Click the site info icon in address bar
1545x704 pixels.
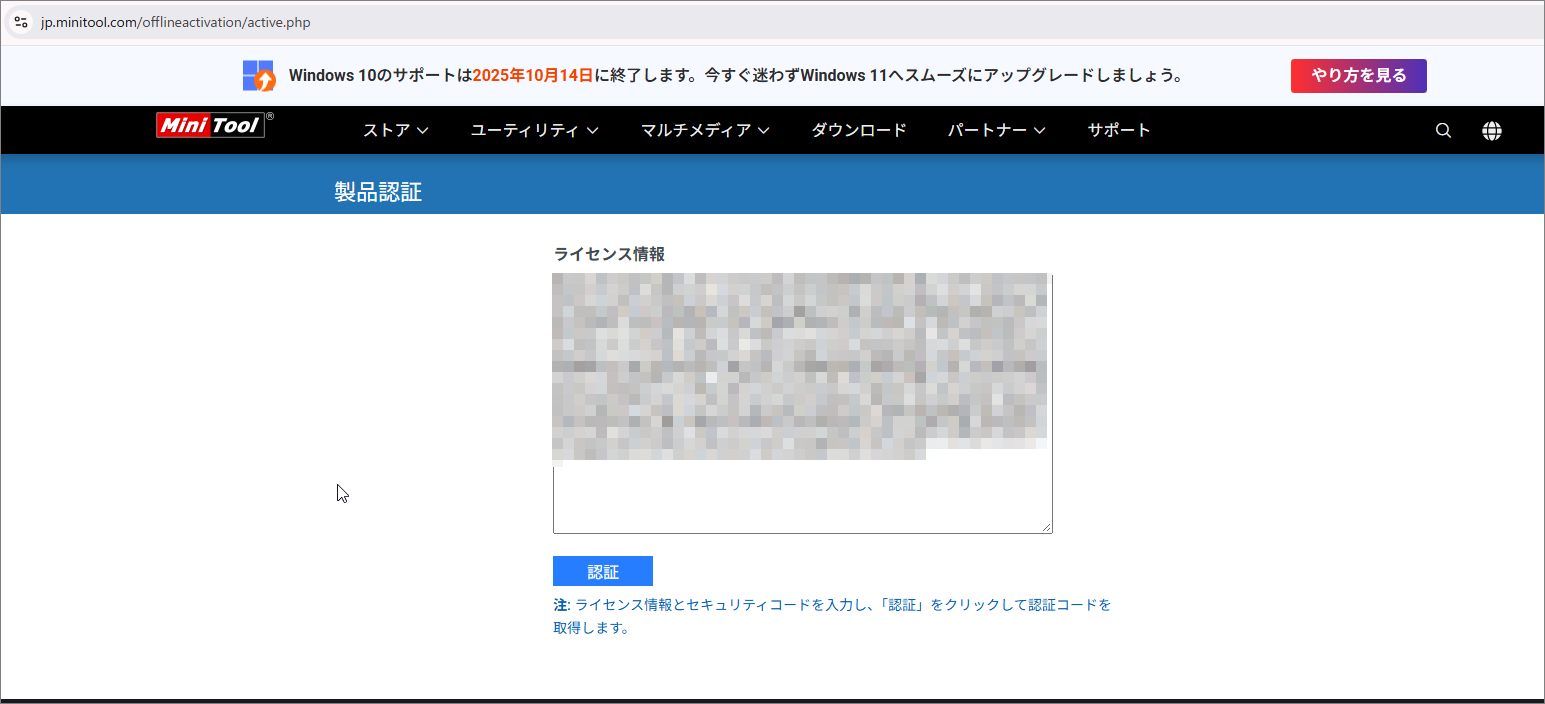pos(20,21)
